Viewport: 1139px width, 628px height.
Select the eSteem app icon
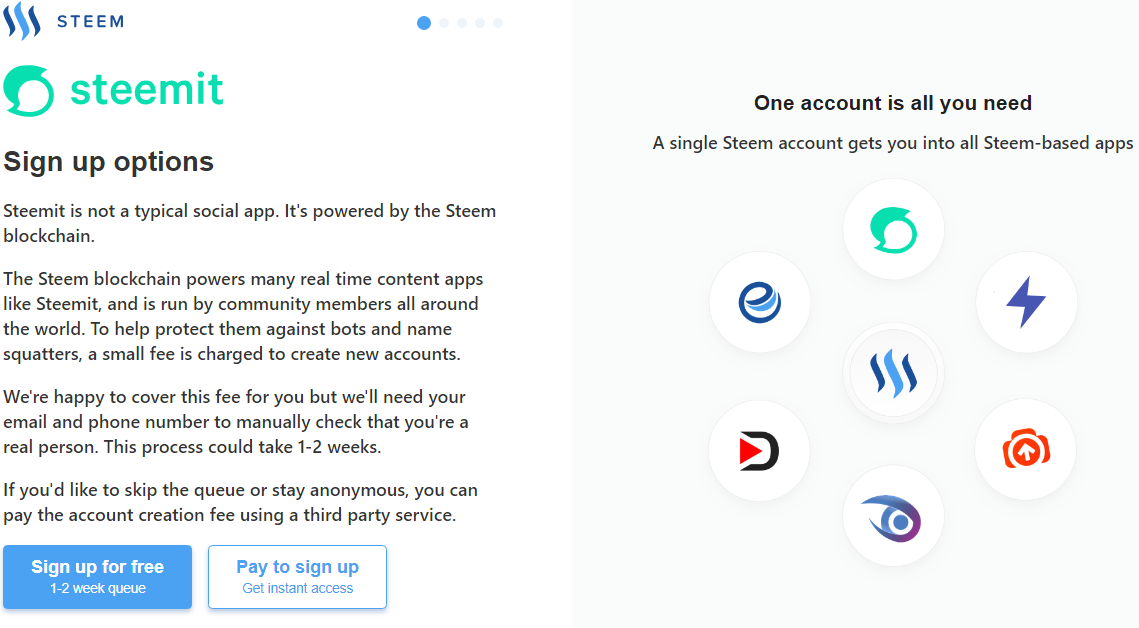pos(760,301)
